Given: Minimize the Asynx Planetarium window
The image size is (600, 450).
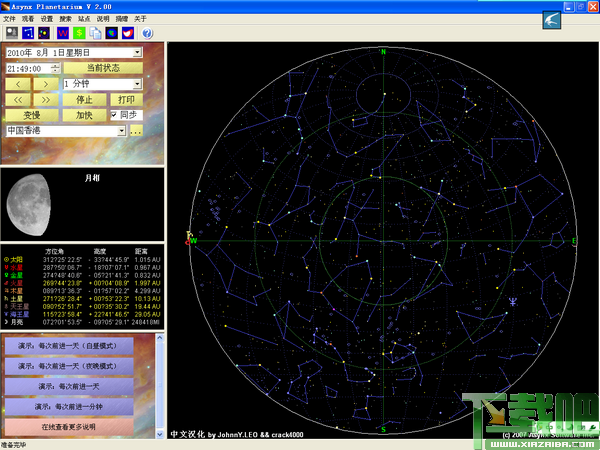Looking at the screenshot, I should 569,7.
